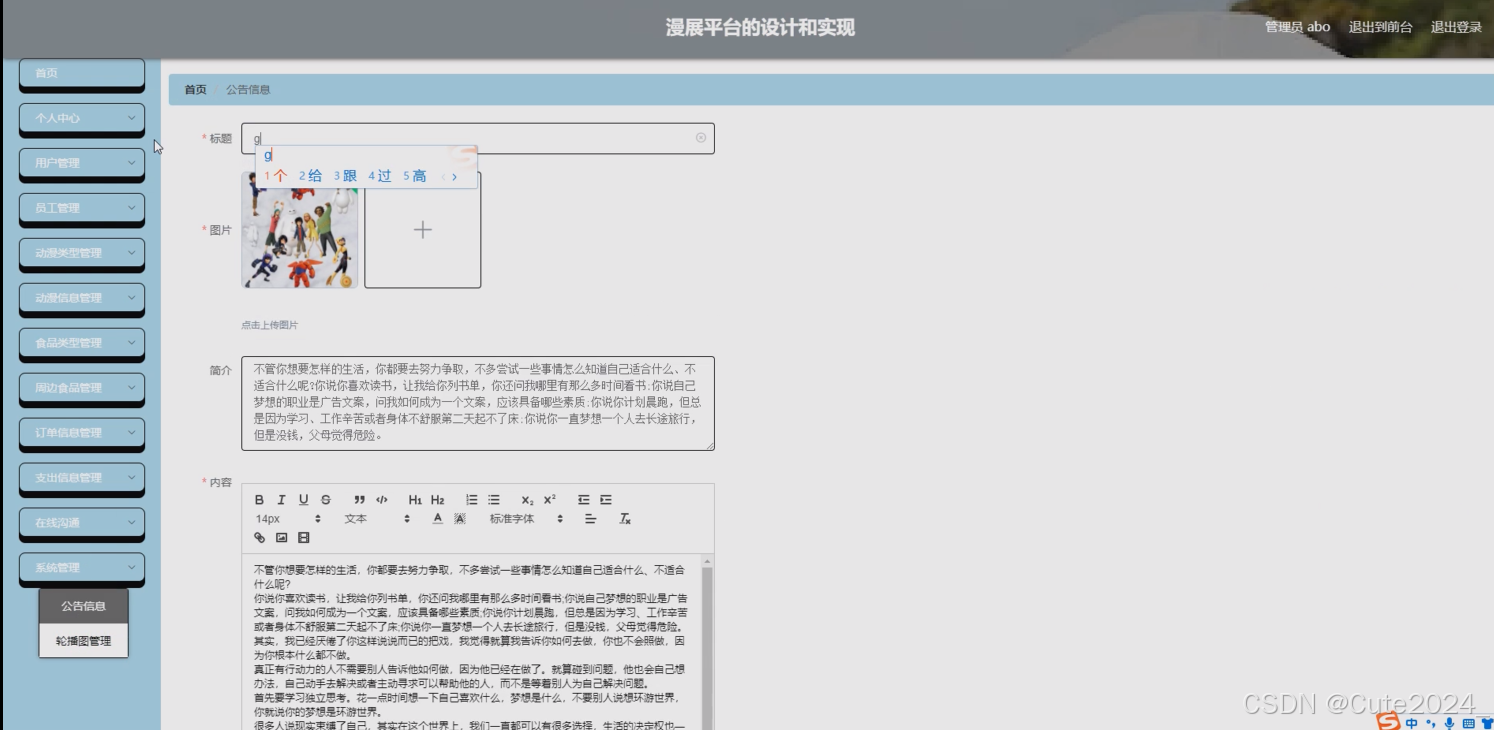Choose IME candidate 1 个
The image size is (1494, 730).
[x=276, y=176]
